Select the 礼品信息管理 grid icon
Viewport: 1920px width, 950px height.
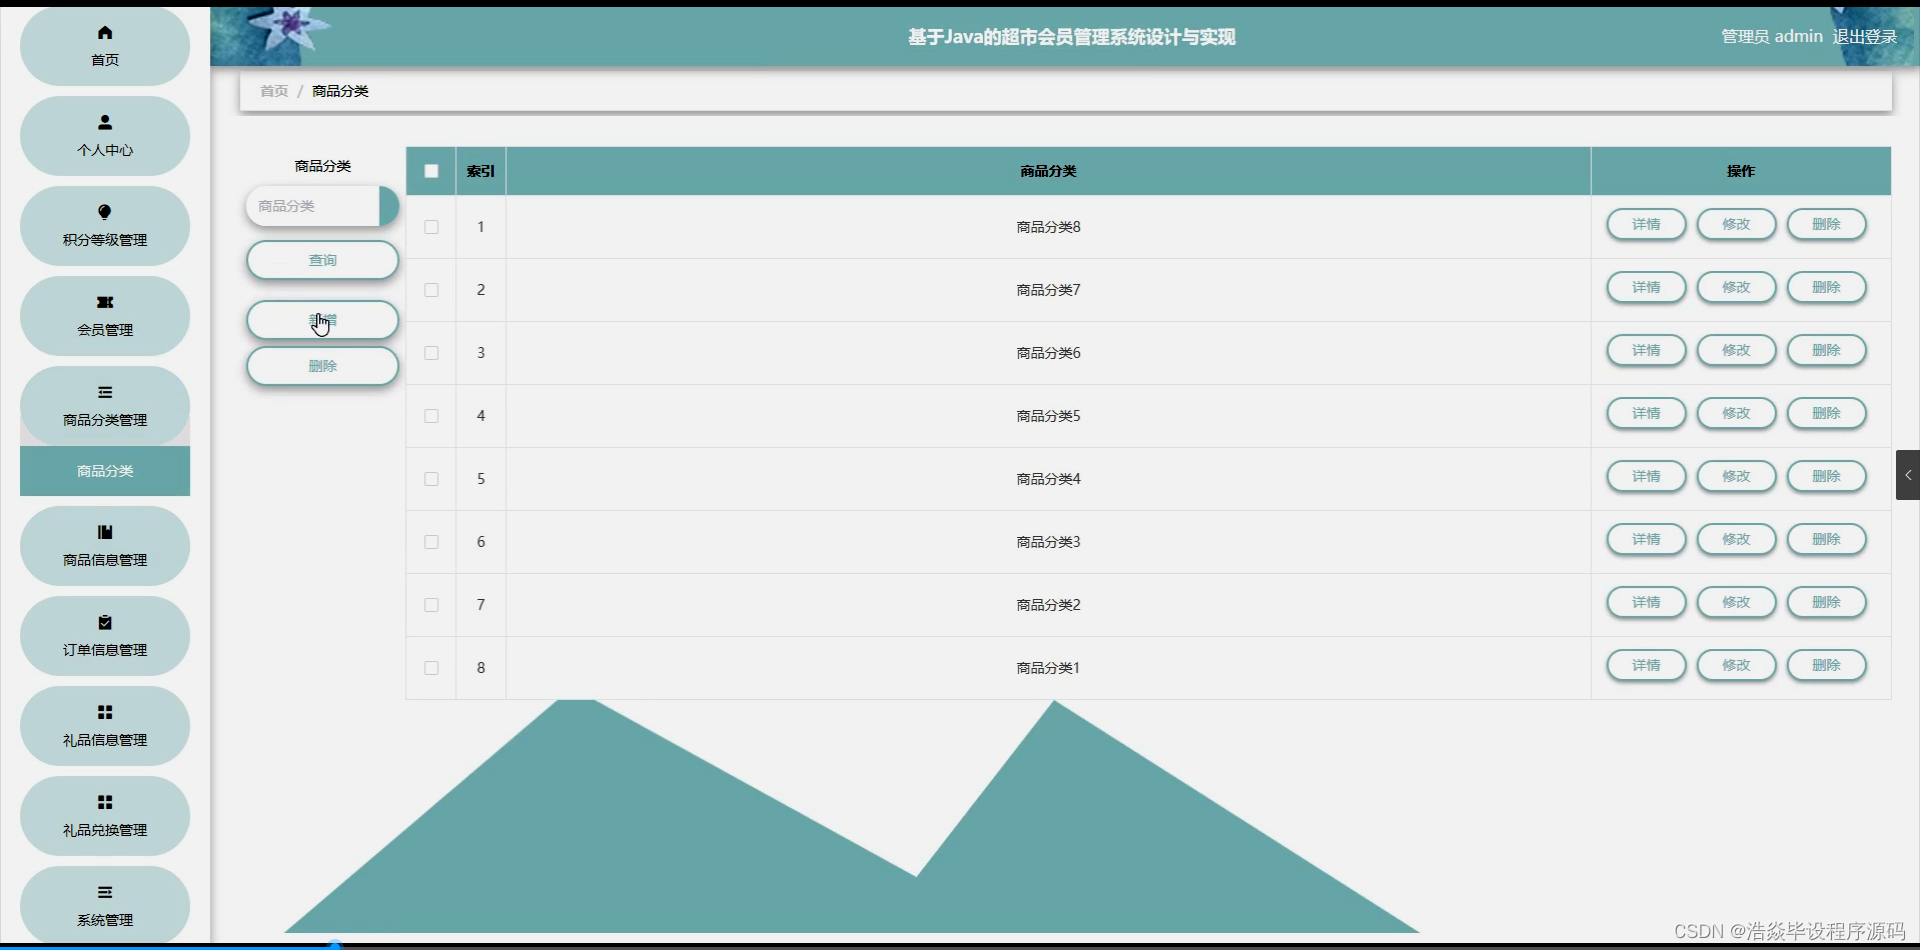(x=104, y=711)
